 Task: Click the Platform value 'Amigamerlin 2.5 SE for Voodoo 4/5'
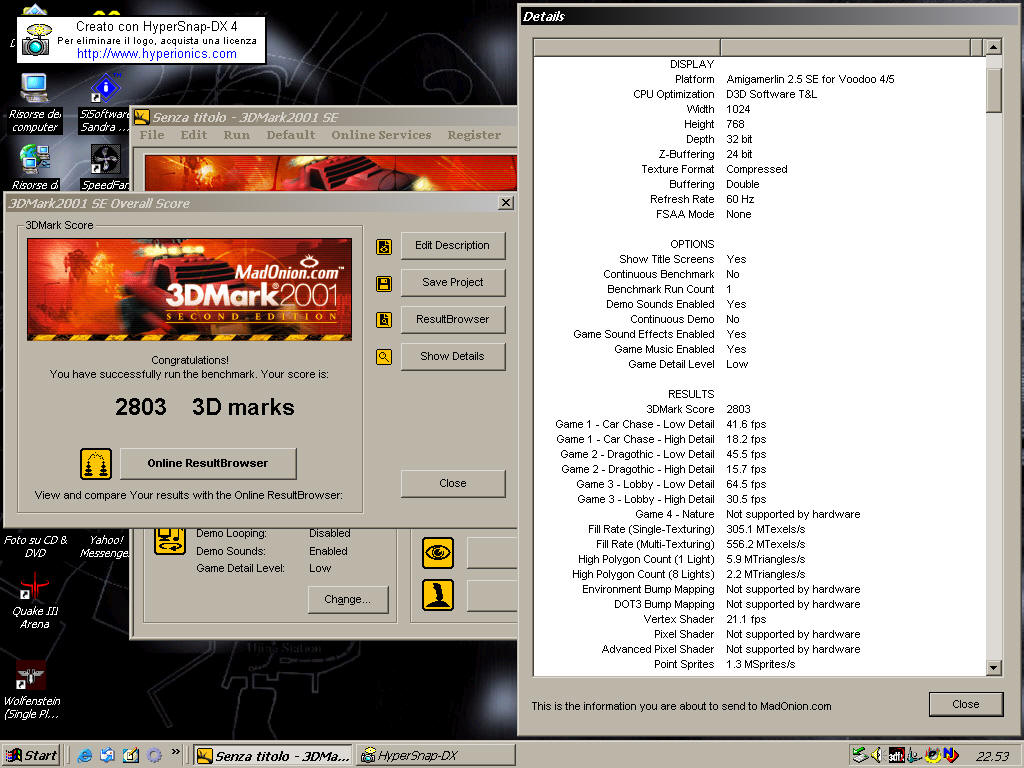coord(810,79)
